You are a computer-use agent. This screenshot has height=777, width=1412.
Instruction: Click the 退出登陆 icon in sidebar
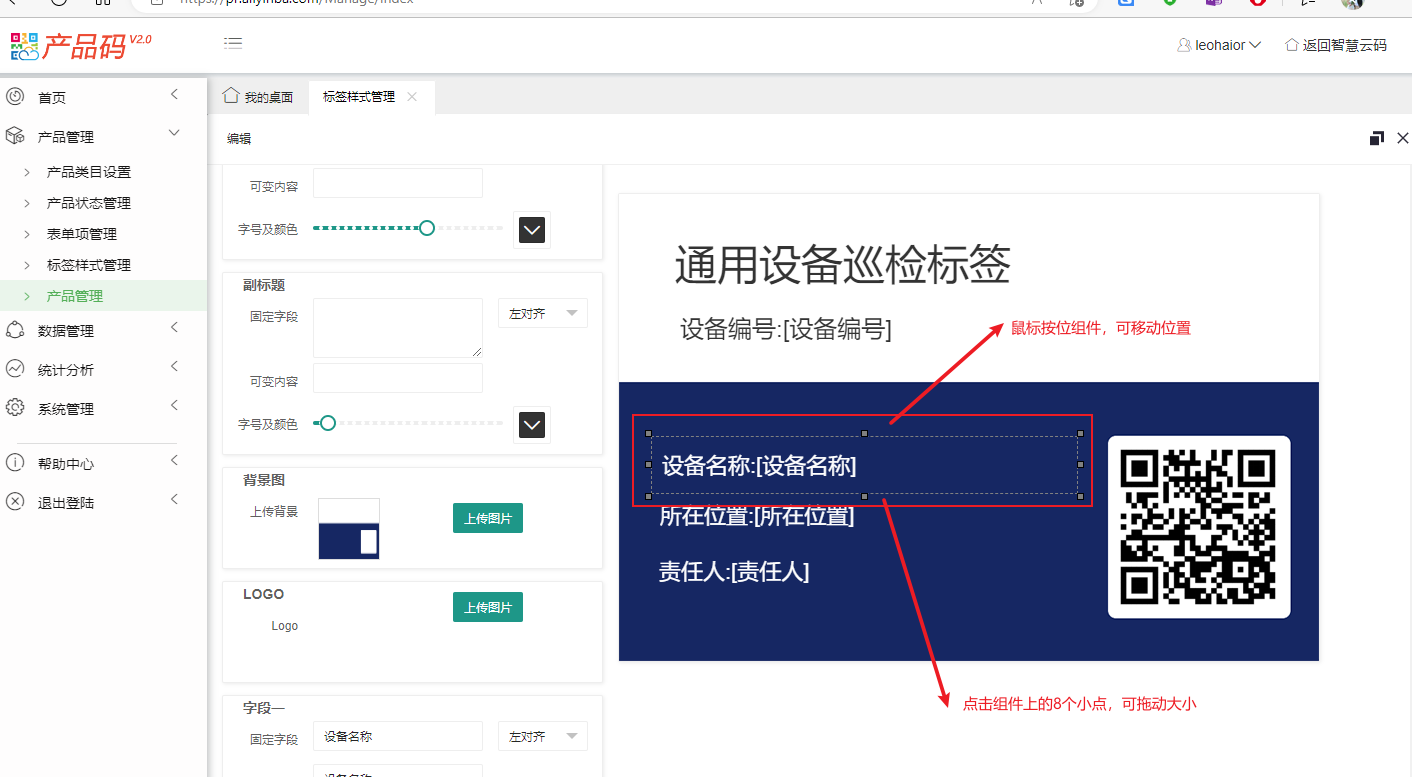pos(15,502)
